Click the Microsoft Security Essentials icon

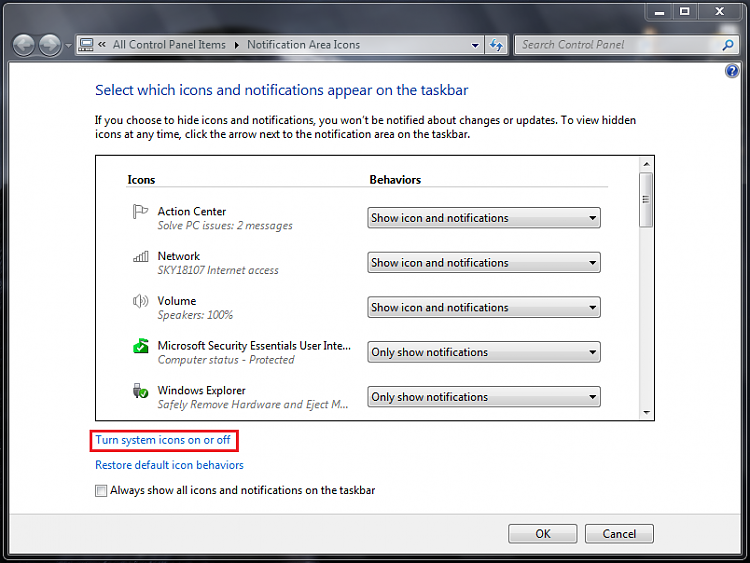tap(141, 346)
